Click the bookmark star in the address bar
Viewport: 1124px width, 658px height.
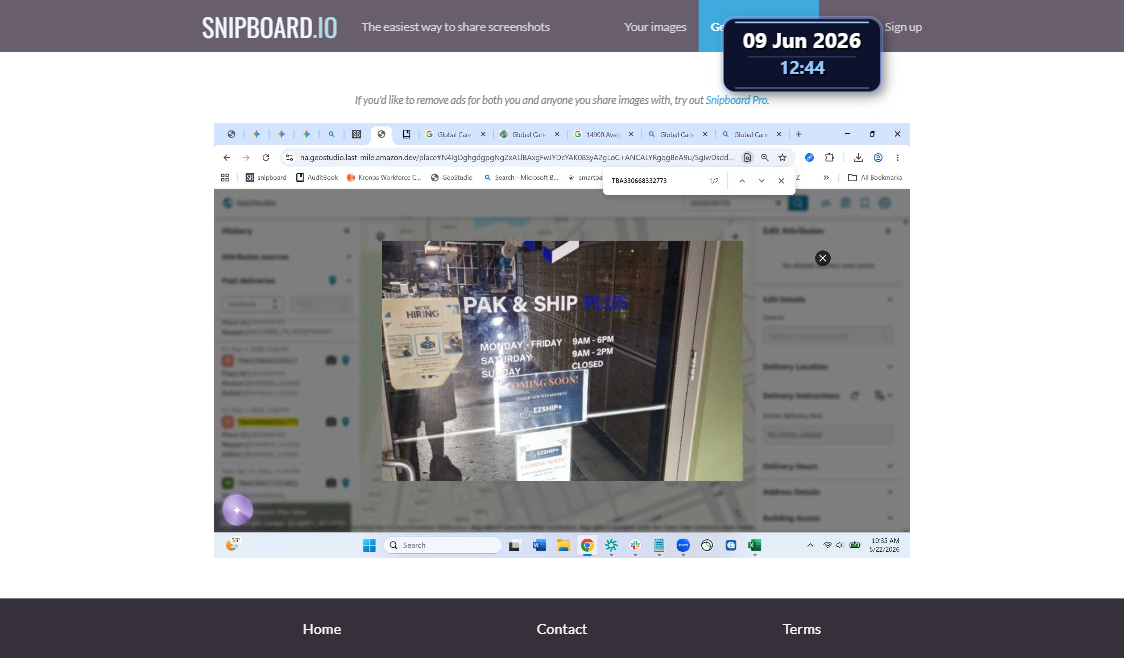click(783, 158)
